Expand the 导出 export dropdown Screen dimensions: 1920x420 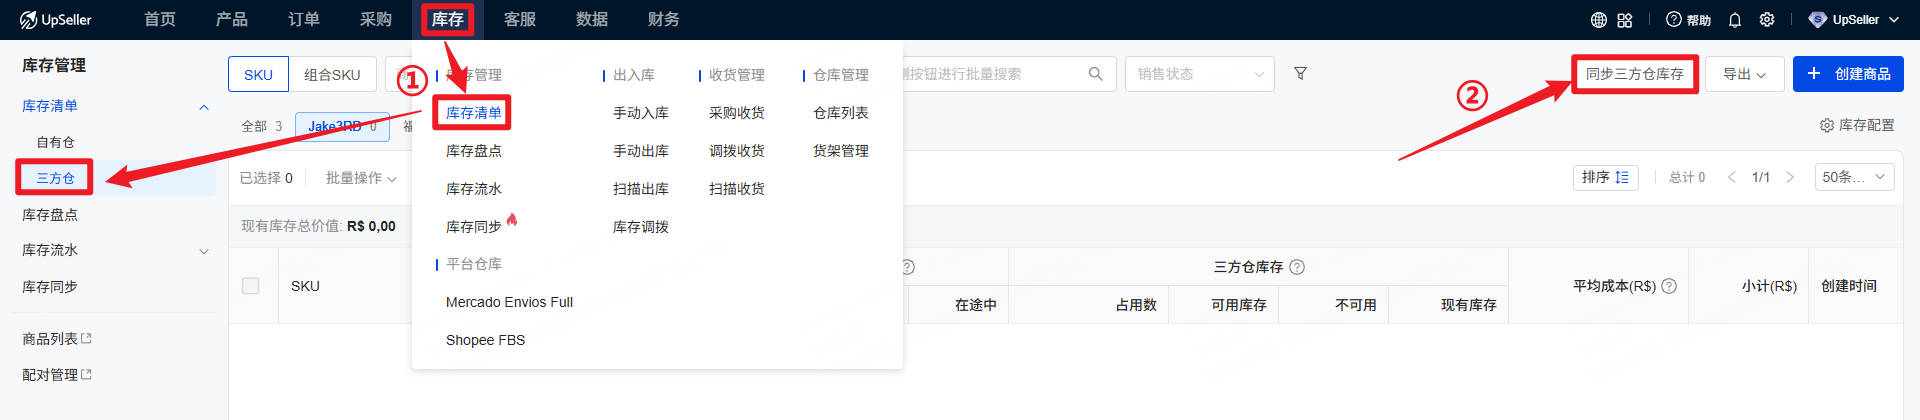1744,74
